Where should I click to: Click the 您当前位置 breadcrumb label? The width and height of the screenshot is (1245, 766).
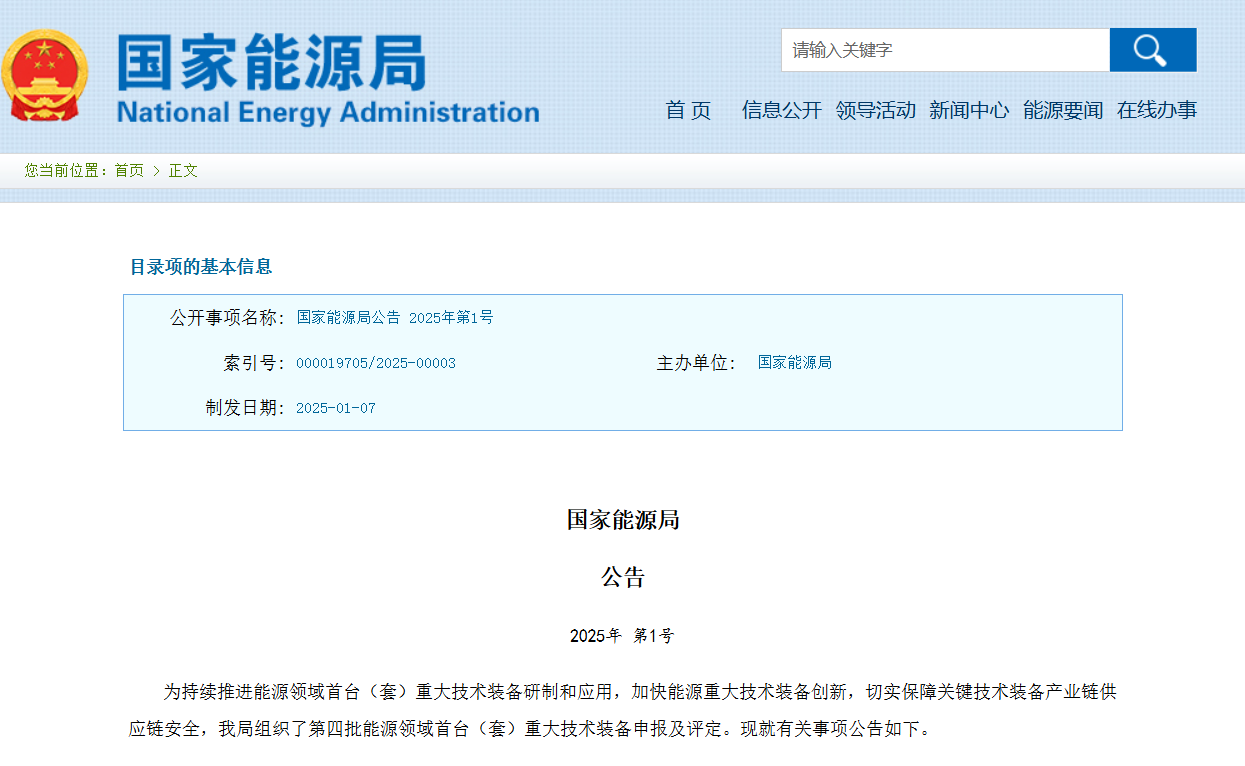pos(66,171)
